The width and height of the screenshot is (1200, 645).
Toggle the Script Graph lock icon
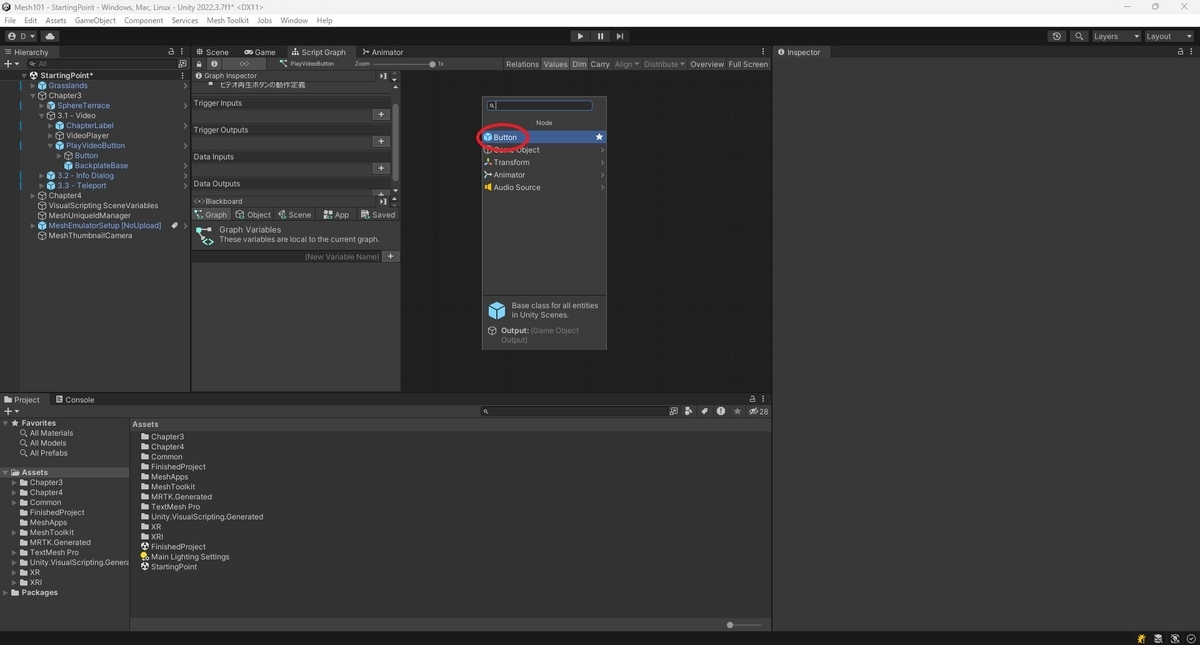pos(199,64)
